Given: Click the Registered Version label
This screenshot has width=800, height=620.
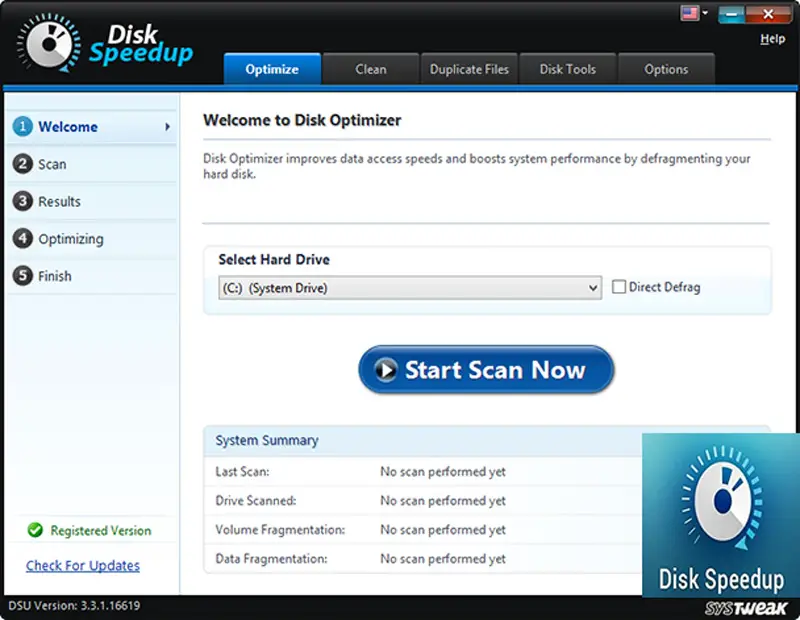Looking at the screenshot, I should pyautogui.click(x=101, y=531).
